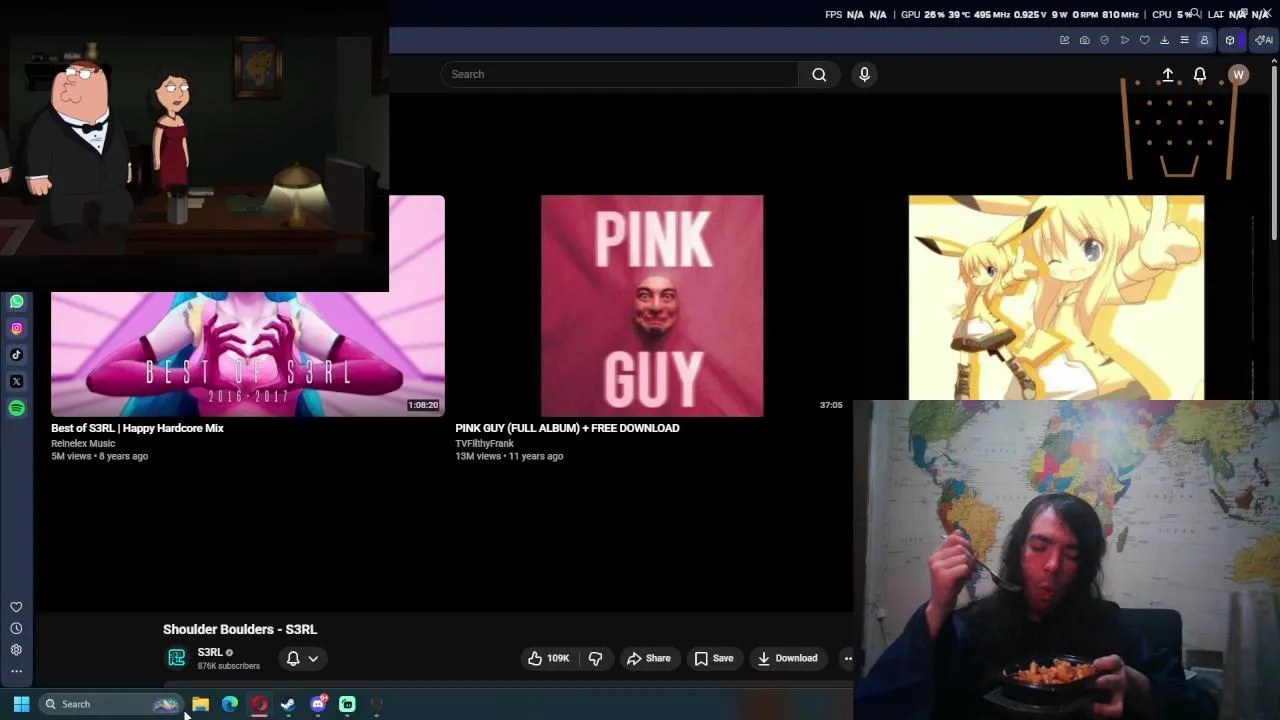1280x720 pixels.
Task: Share the Shoulder Boulders video
Action: point(648,658)
